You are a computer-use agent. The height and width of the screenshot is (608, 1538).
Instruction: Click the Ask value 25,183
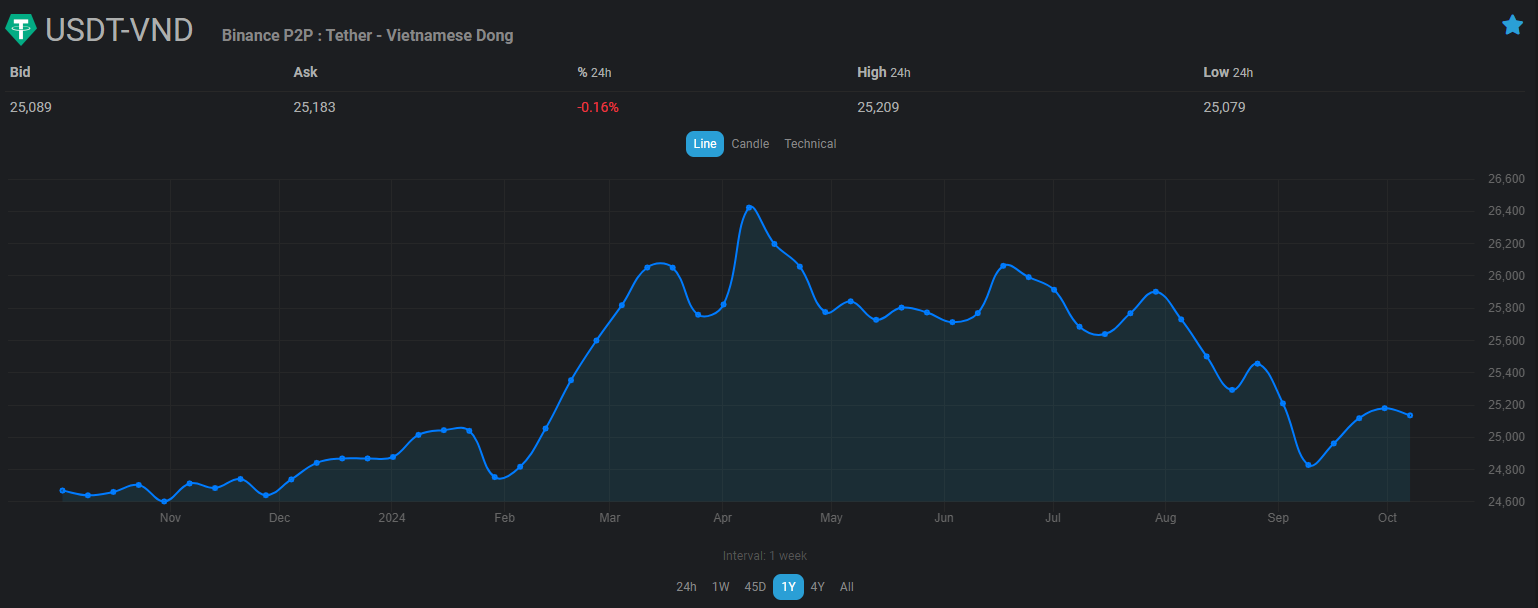314,107
